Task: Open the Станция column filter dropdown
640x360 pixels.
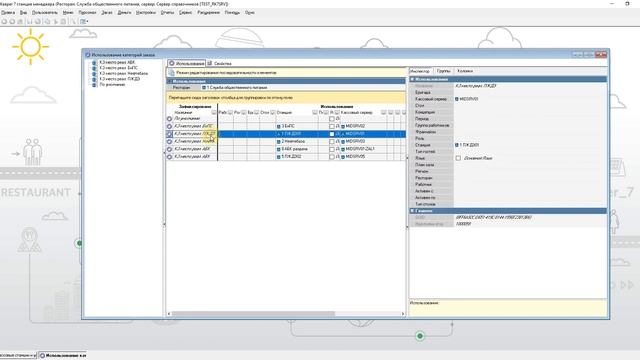Action: [x=315, y=112]
